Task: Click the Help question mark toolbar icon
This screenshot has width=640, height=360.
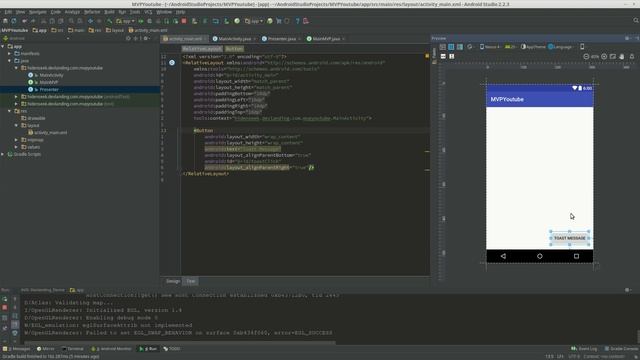Action: click(x=298, y=21)
